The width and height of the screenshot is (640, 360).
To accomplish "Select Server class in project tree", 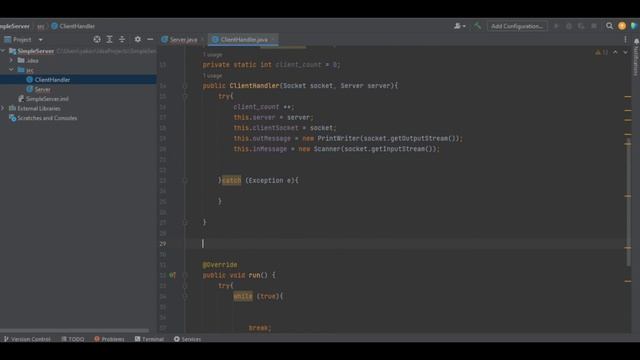I will coord(42,89).
